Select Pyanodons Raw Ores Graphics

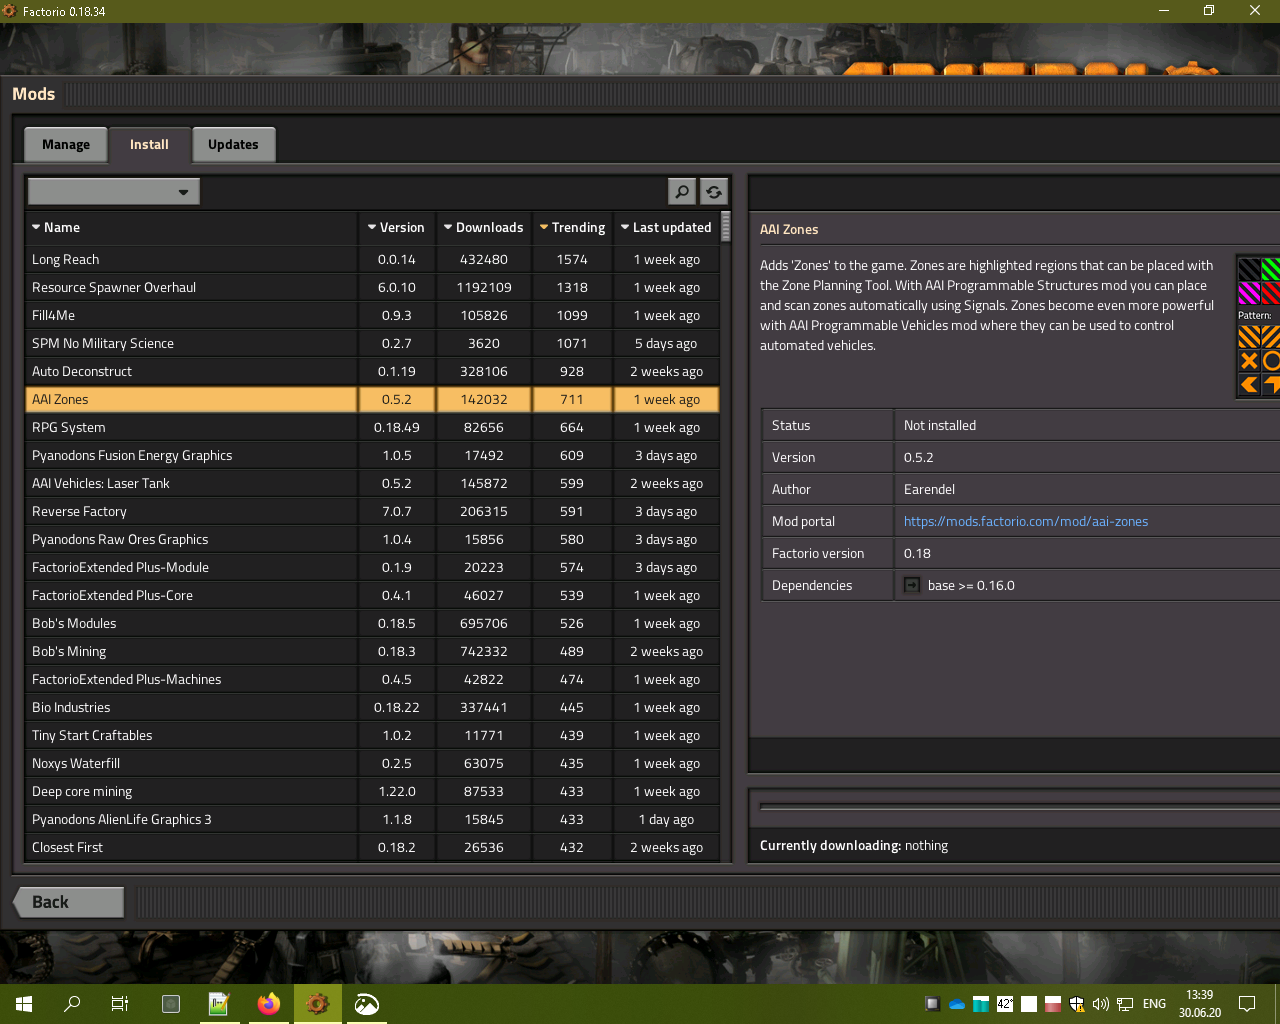click(372, 539)
